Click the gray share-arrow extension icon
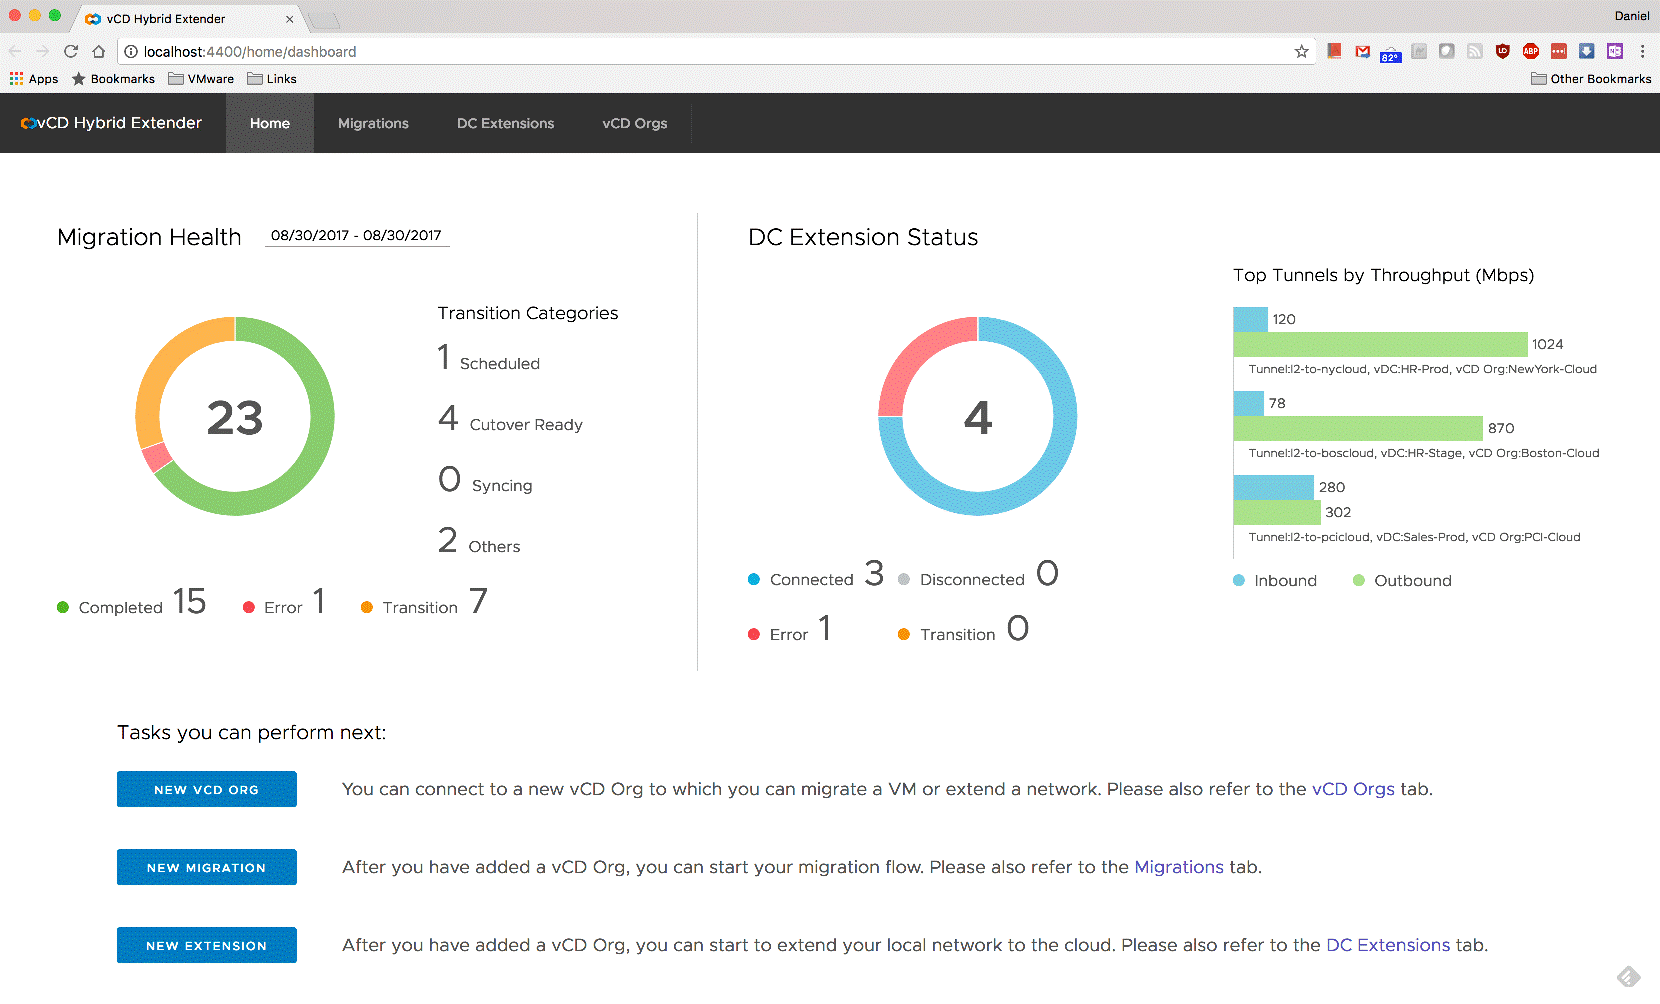This screenshot has width=1660, height=1004. [1418, 51]
